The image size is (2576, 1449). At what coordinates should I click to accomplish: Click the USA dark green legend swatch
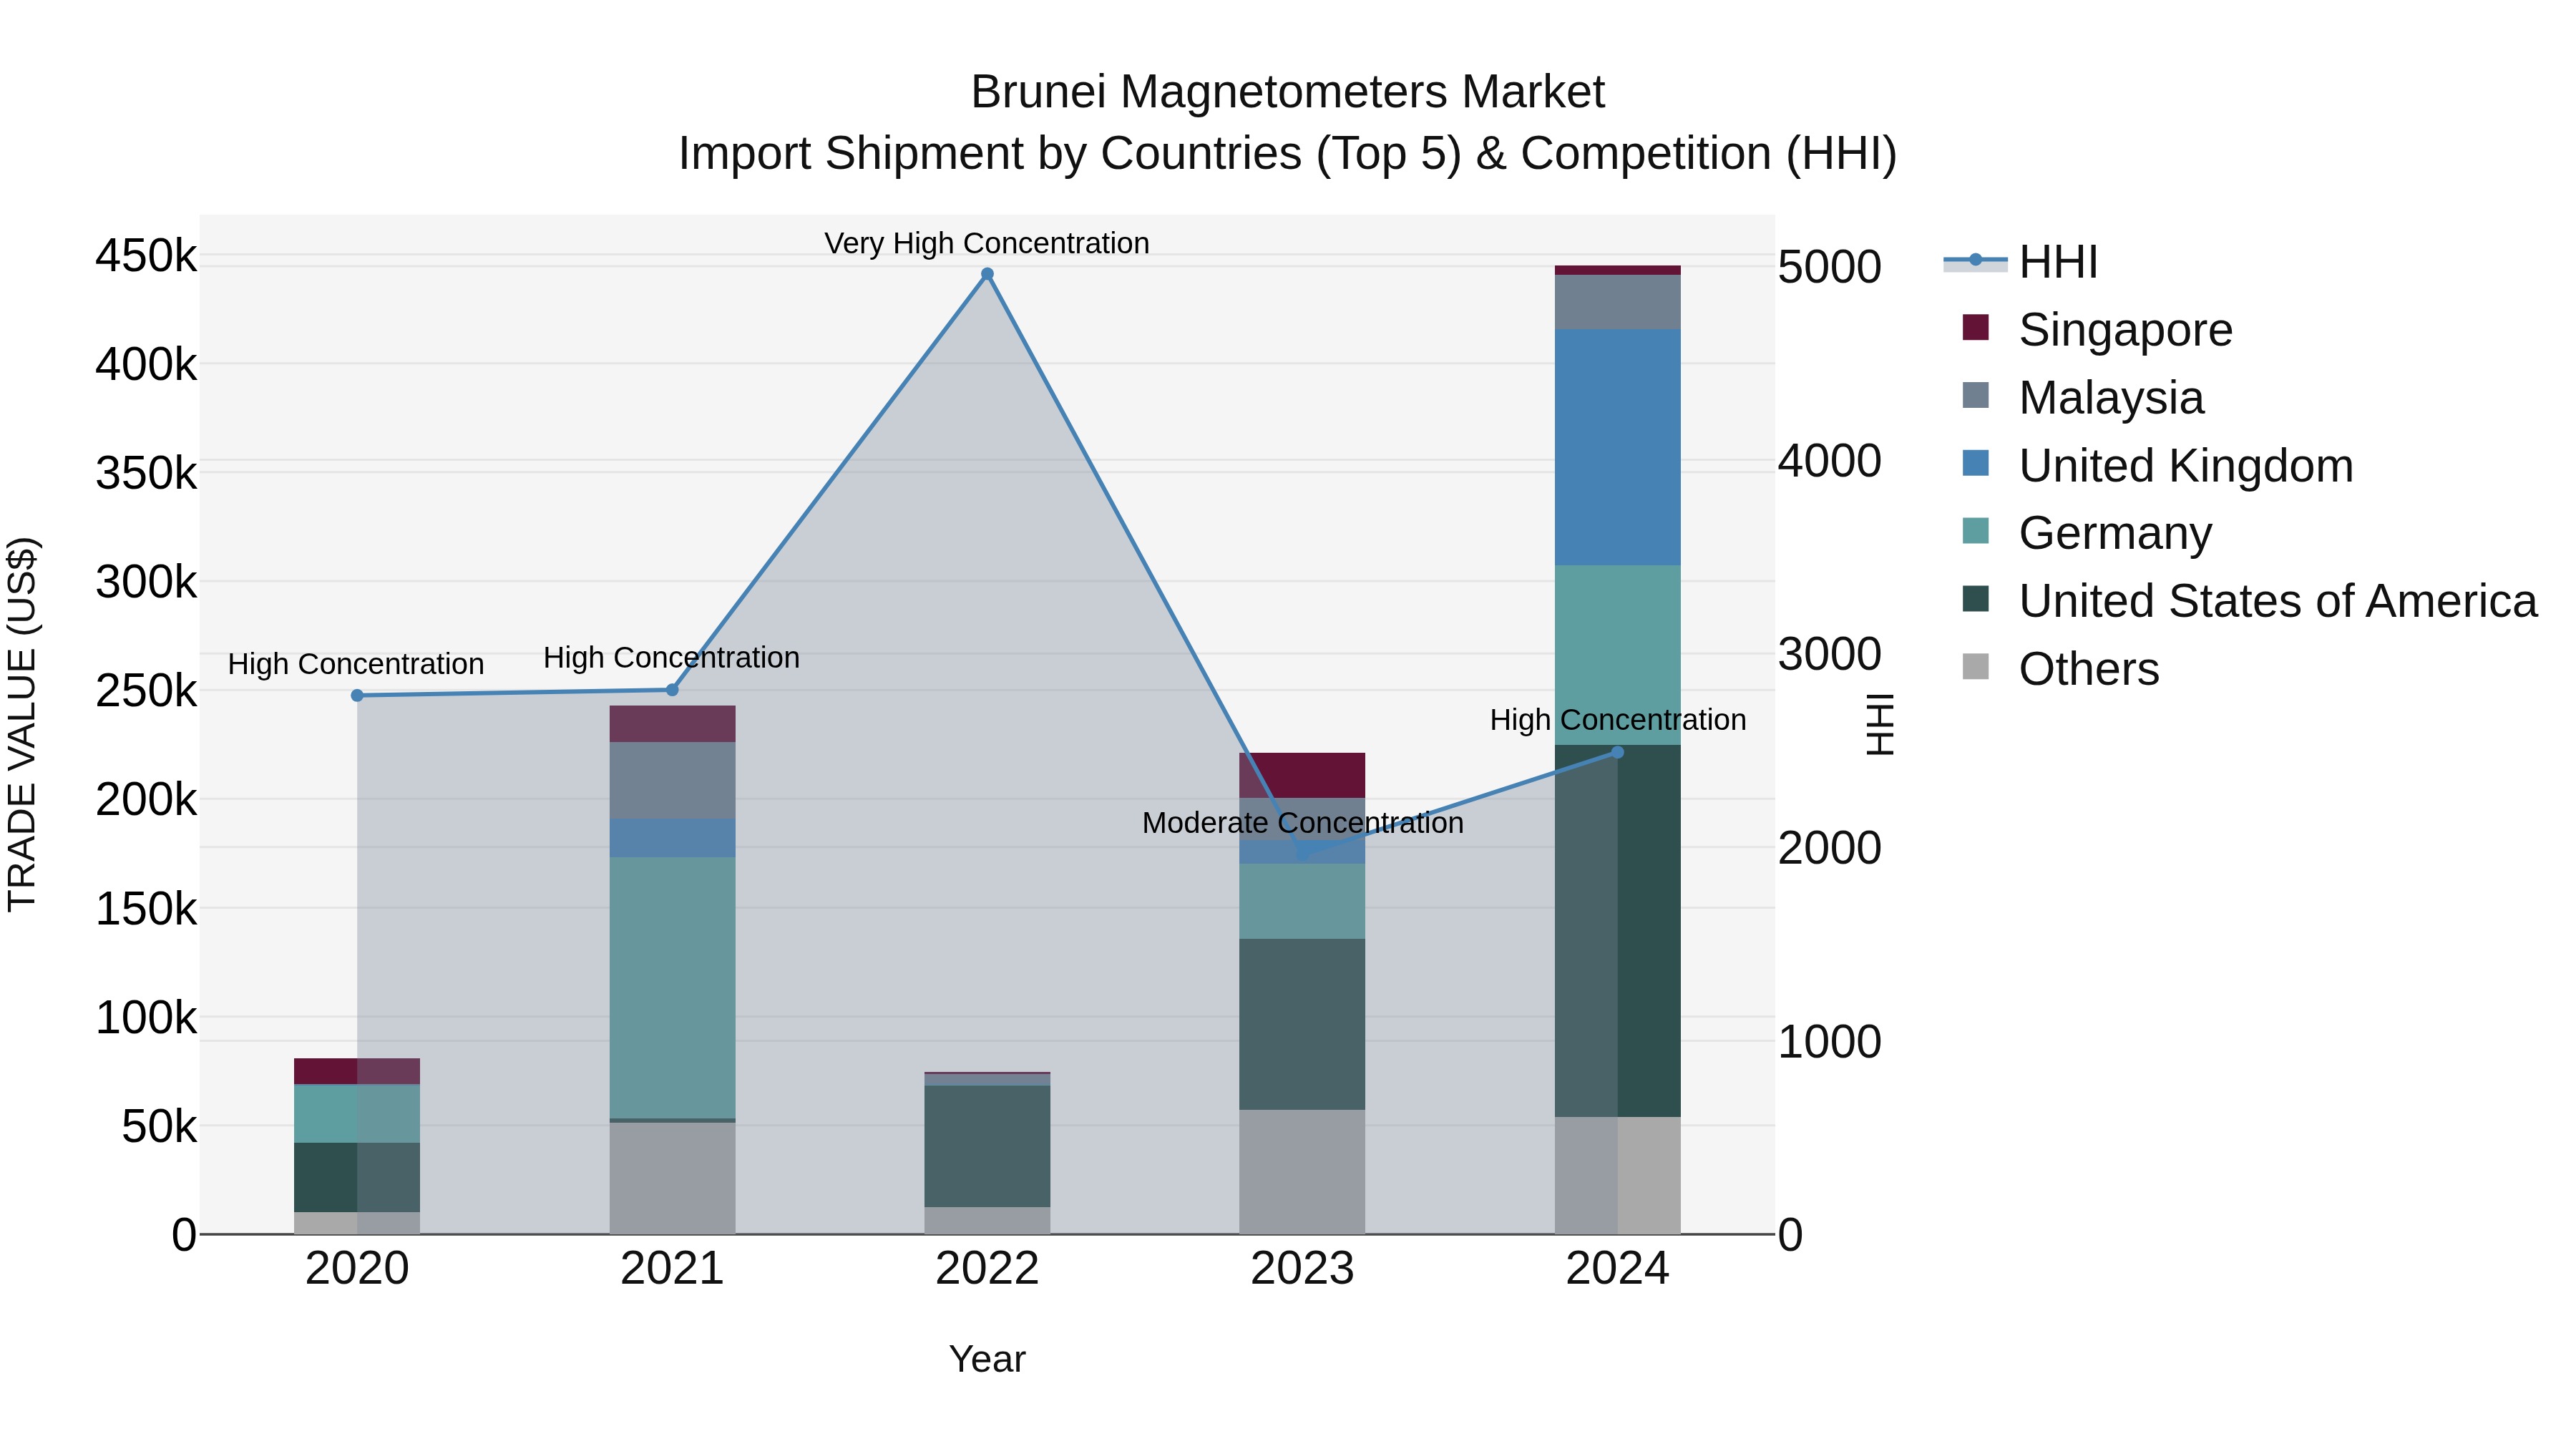pyautogui.click(x=1976, y=598)
